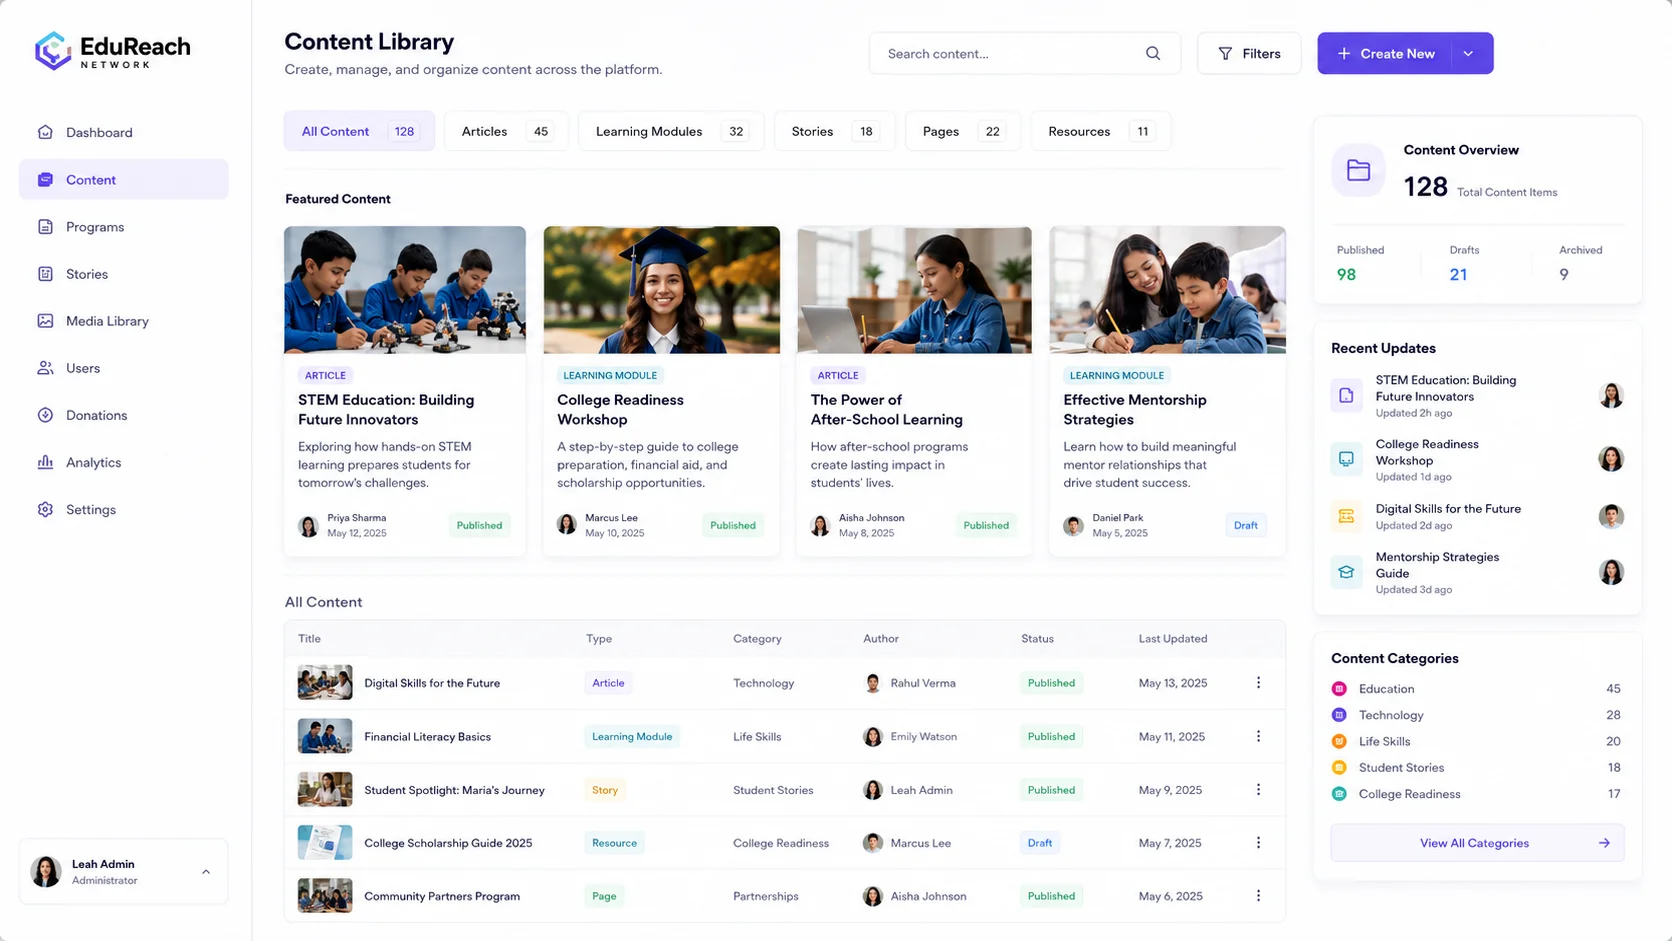Open the Digital Skills for the Future title
This screenshot has width=1672, height=941.
432,683
